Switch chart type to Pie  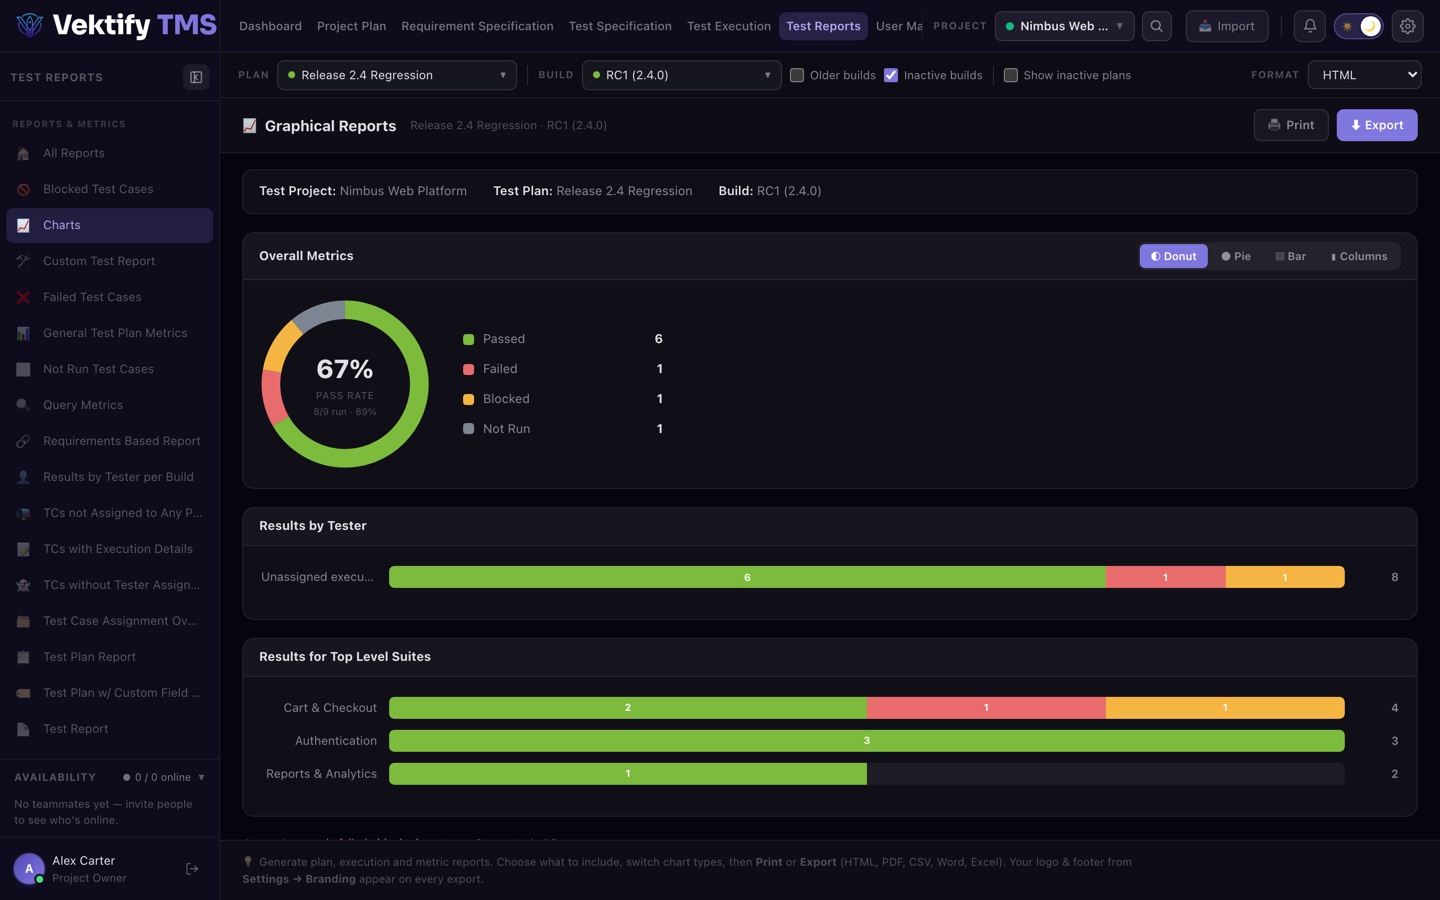1236,256
